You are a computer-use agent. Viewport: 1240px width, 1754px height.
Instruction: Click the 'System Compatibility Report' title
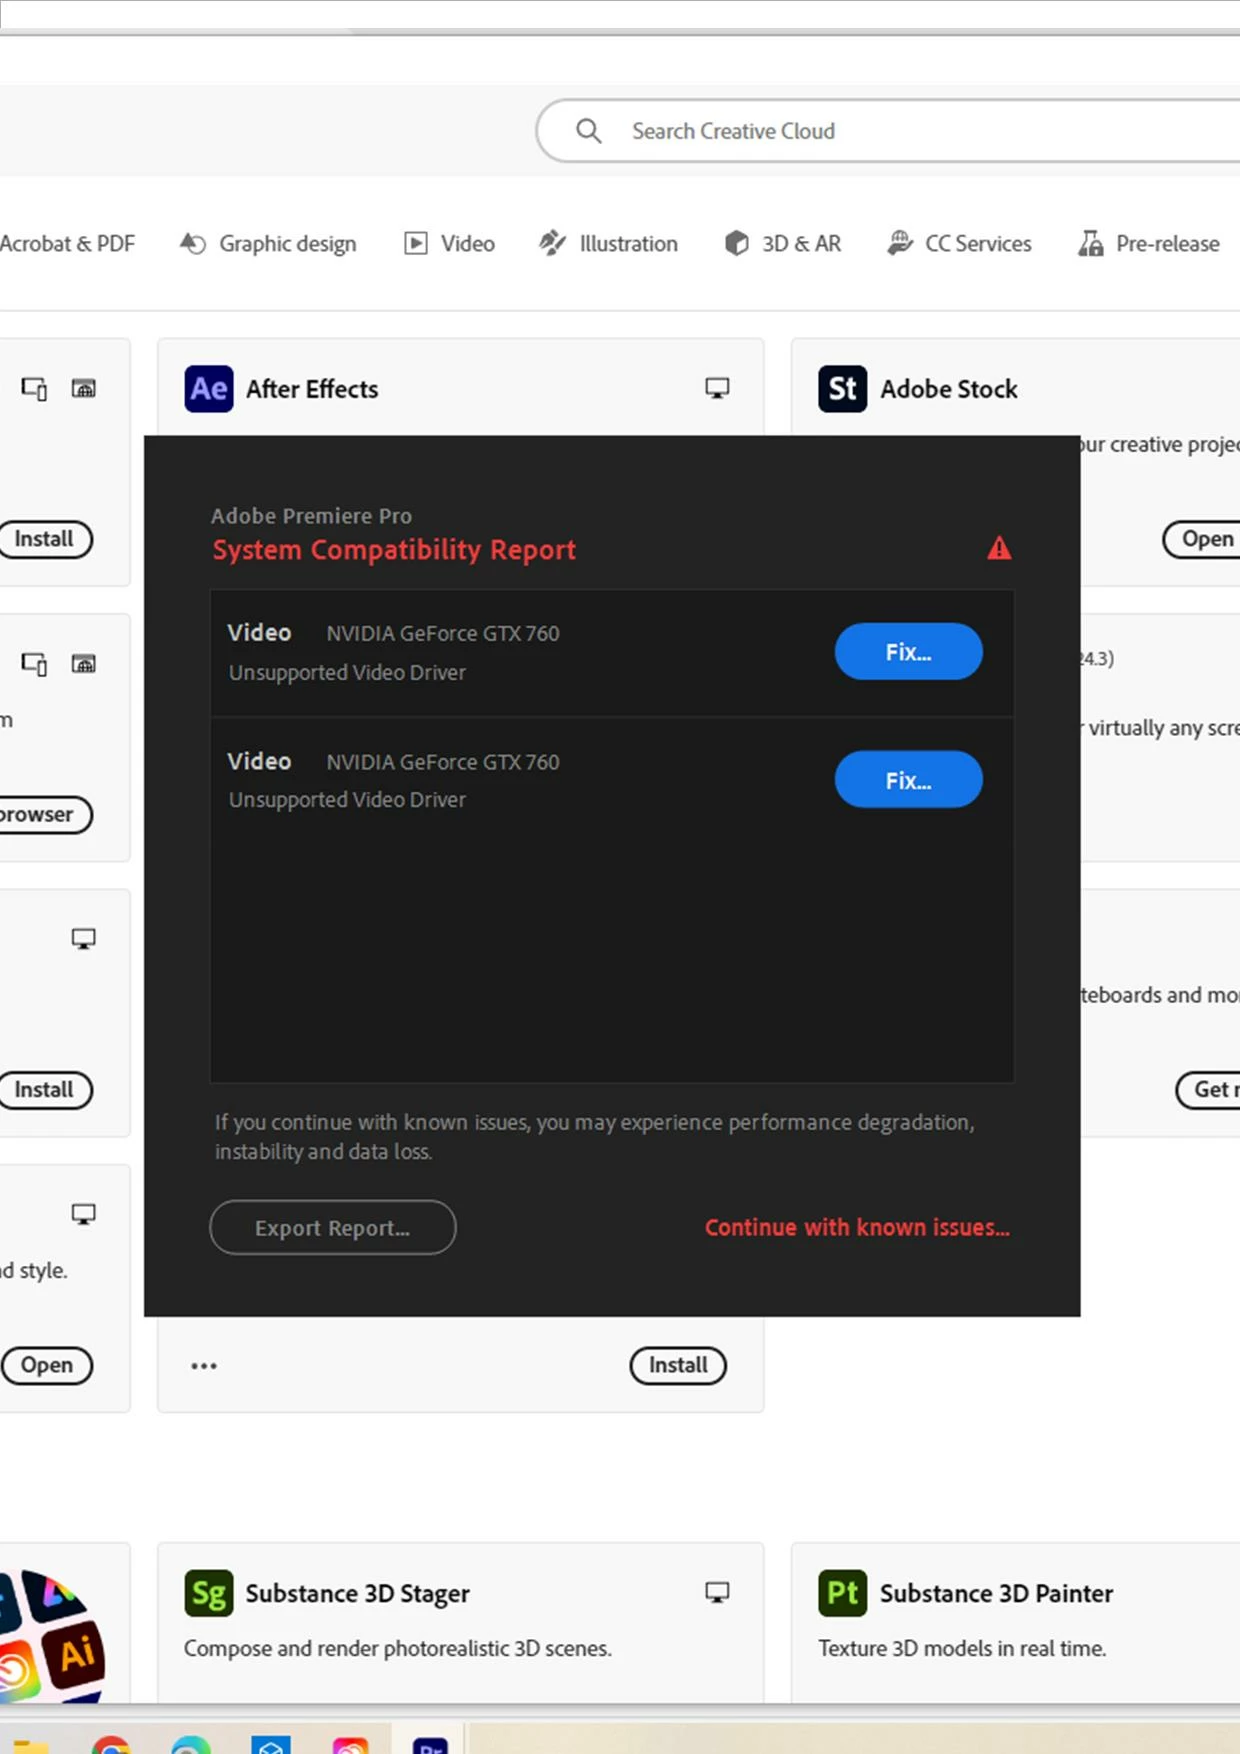click(394, 550)
